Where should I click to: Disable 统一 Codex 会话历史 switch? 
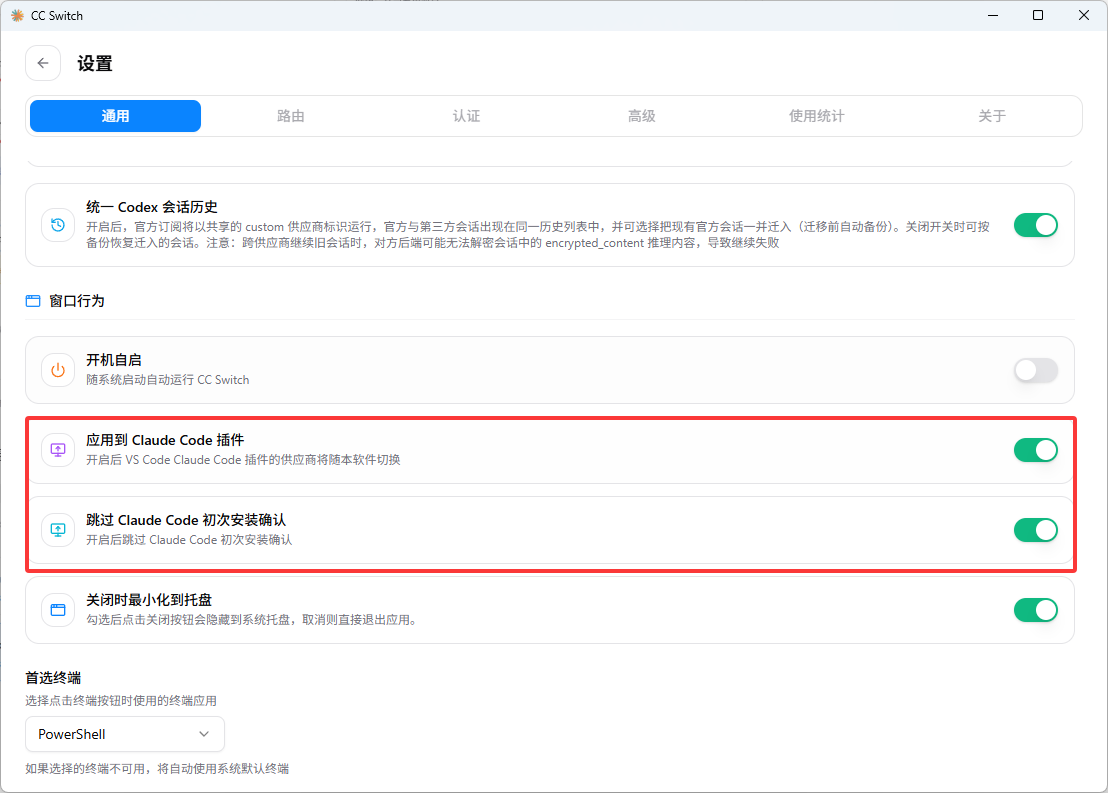(x=1035, y=225)
